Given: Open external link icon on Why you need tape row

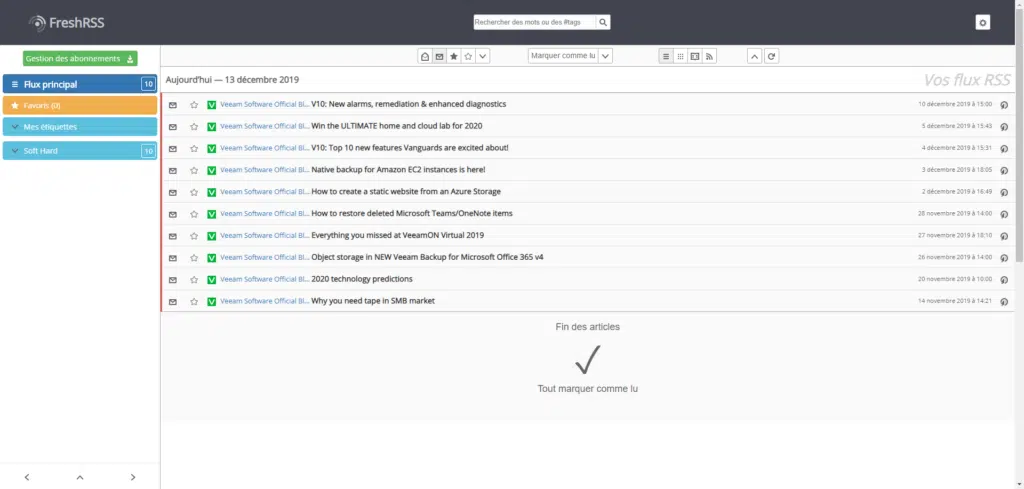Looking at the screenshot, I should tap(1004, 302).
